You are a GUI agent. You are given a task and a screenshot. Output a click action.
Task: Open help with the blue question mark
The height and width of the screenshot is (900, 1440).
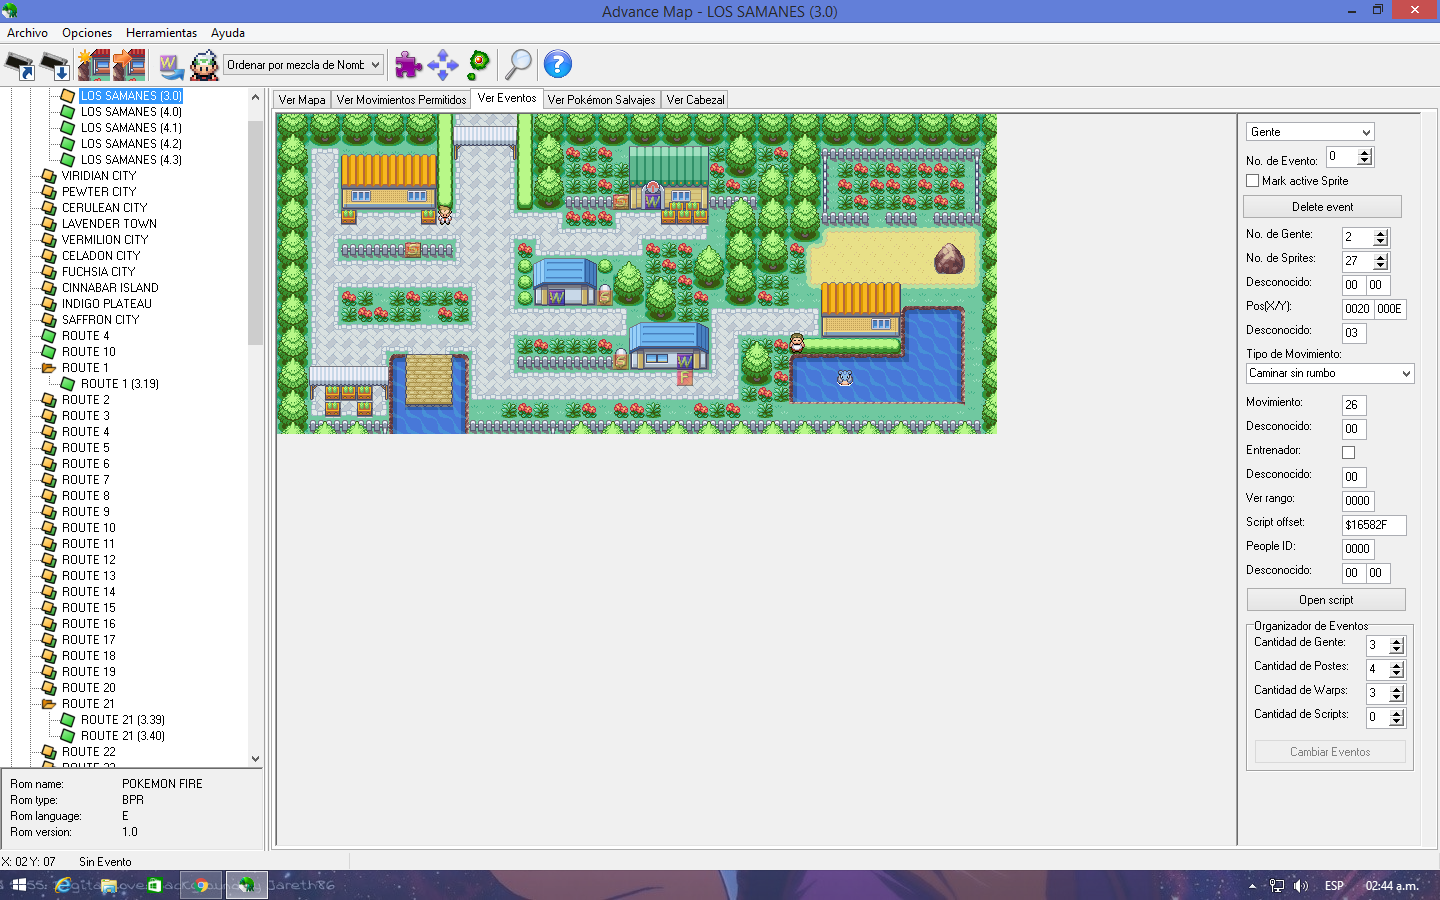coord(557,65)
